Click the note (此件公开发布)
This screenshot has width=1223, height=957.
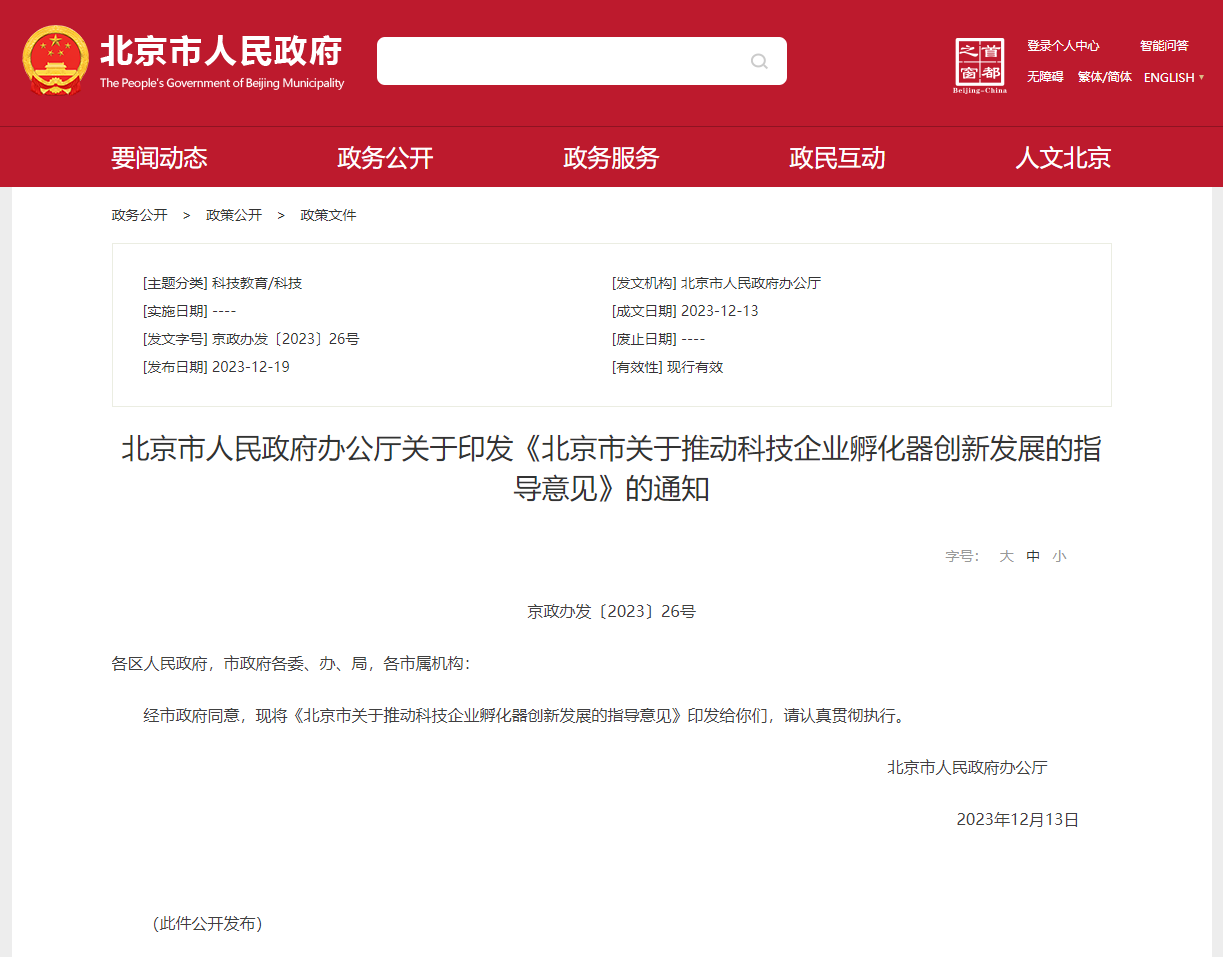(x=207, y=923)
